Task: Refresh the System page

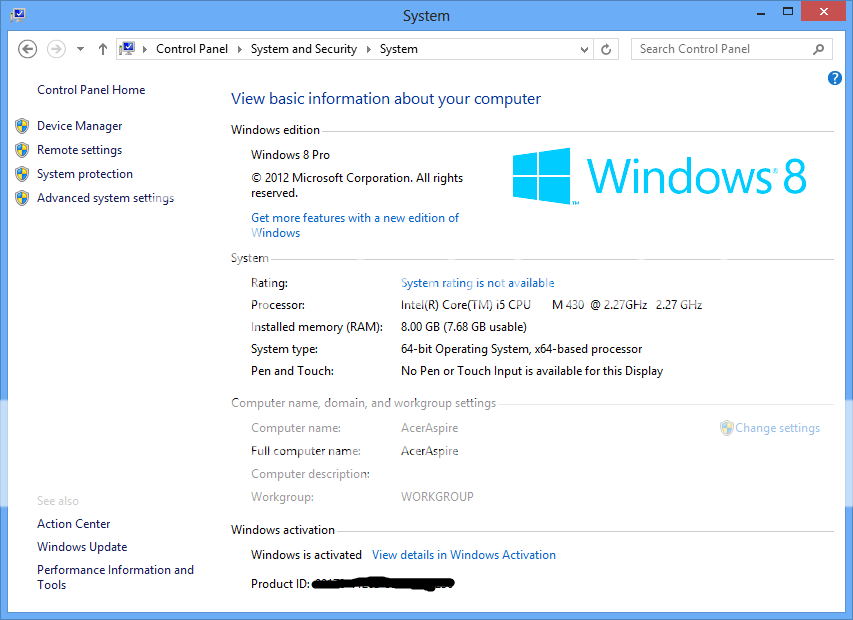Action: pos(606,49)
